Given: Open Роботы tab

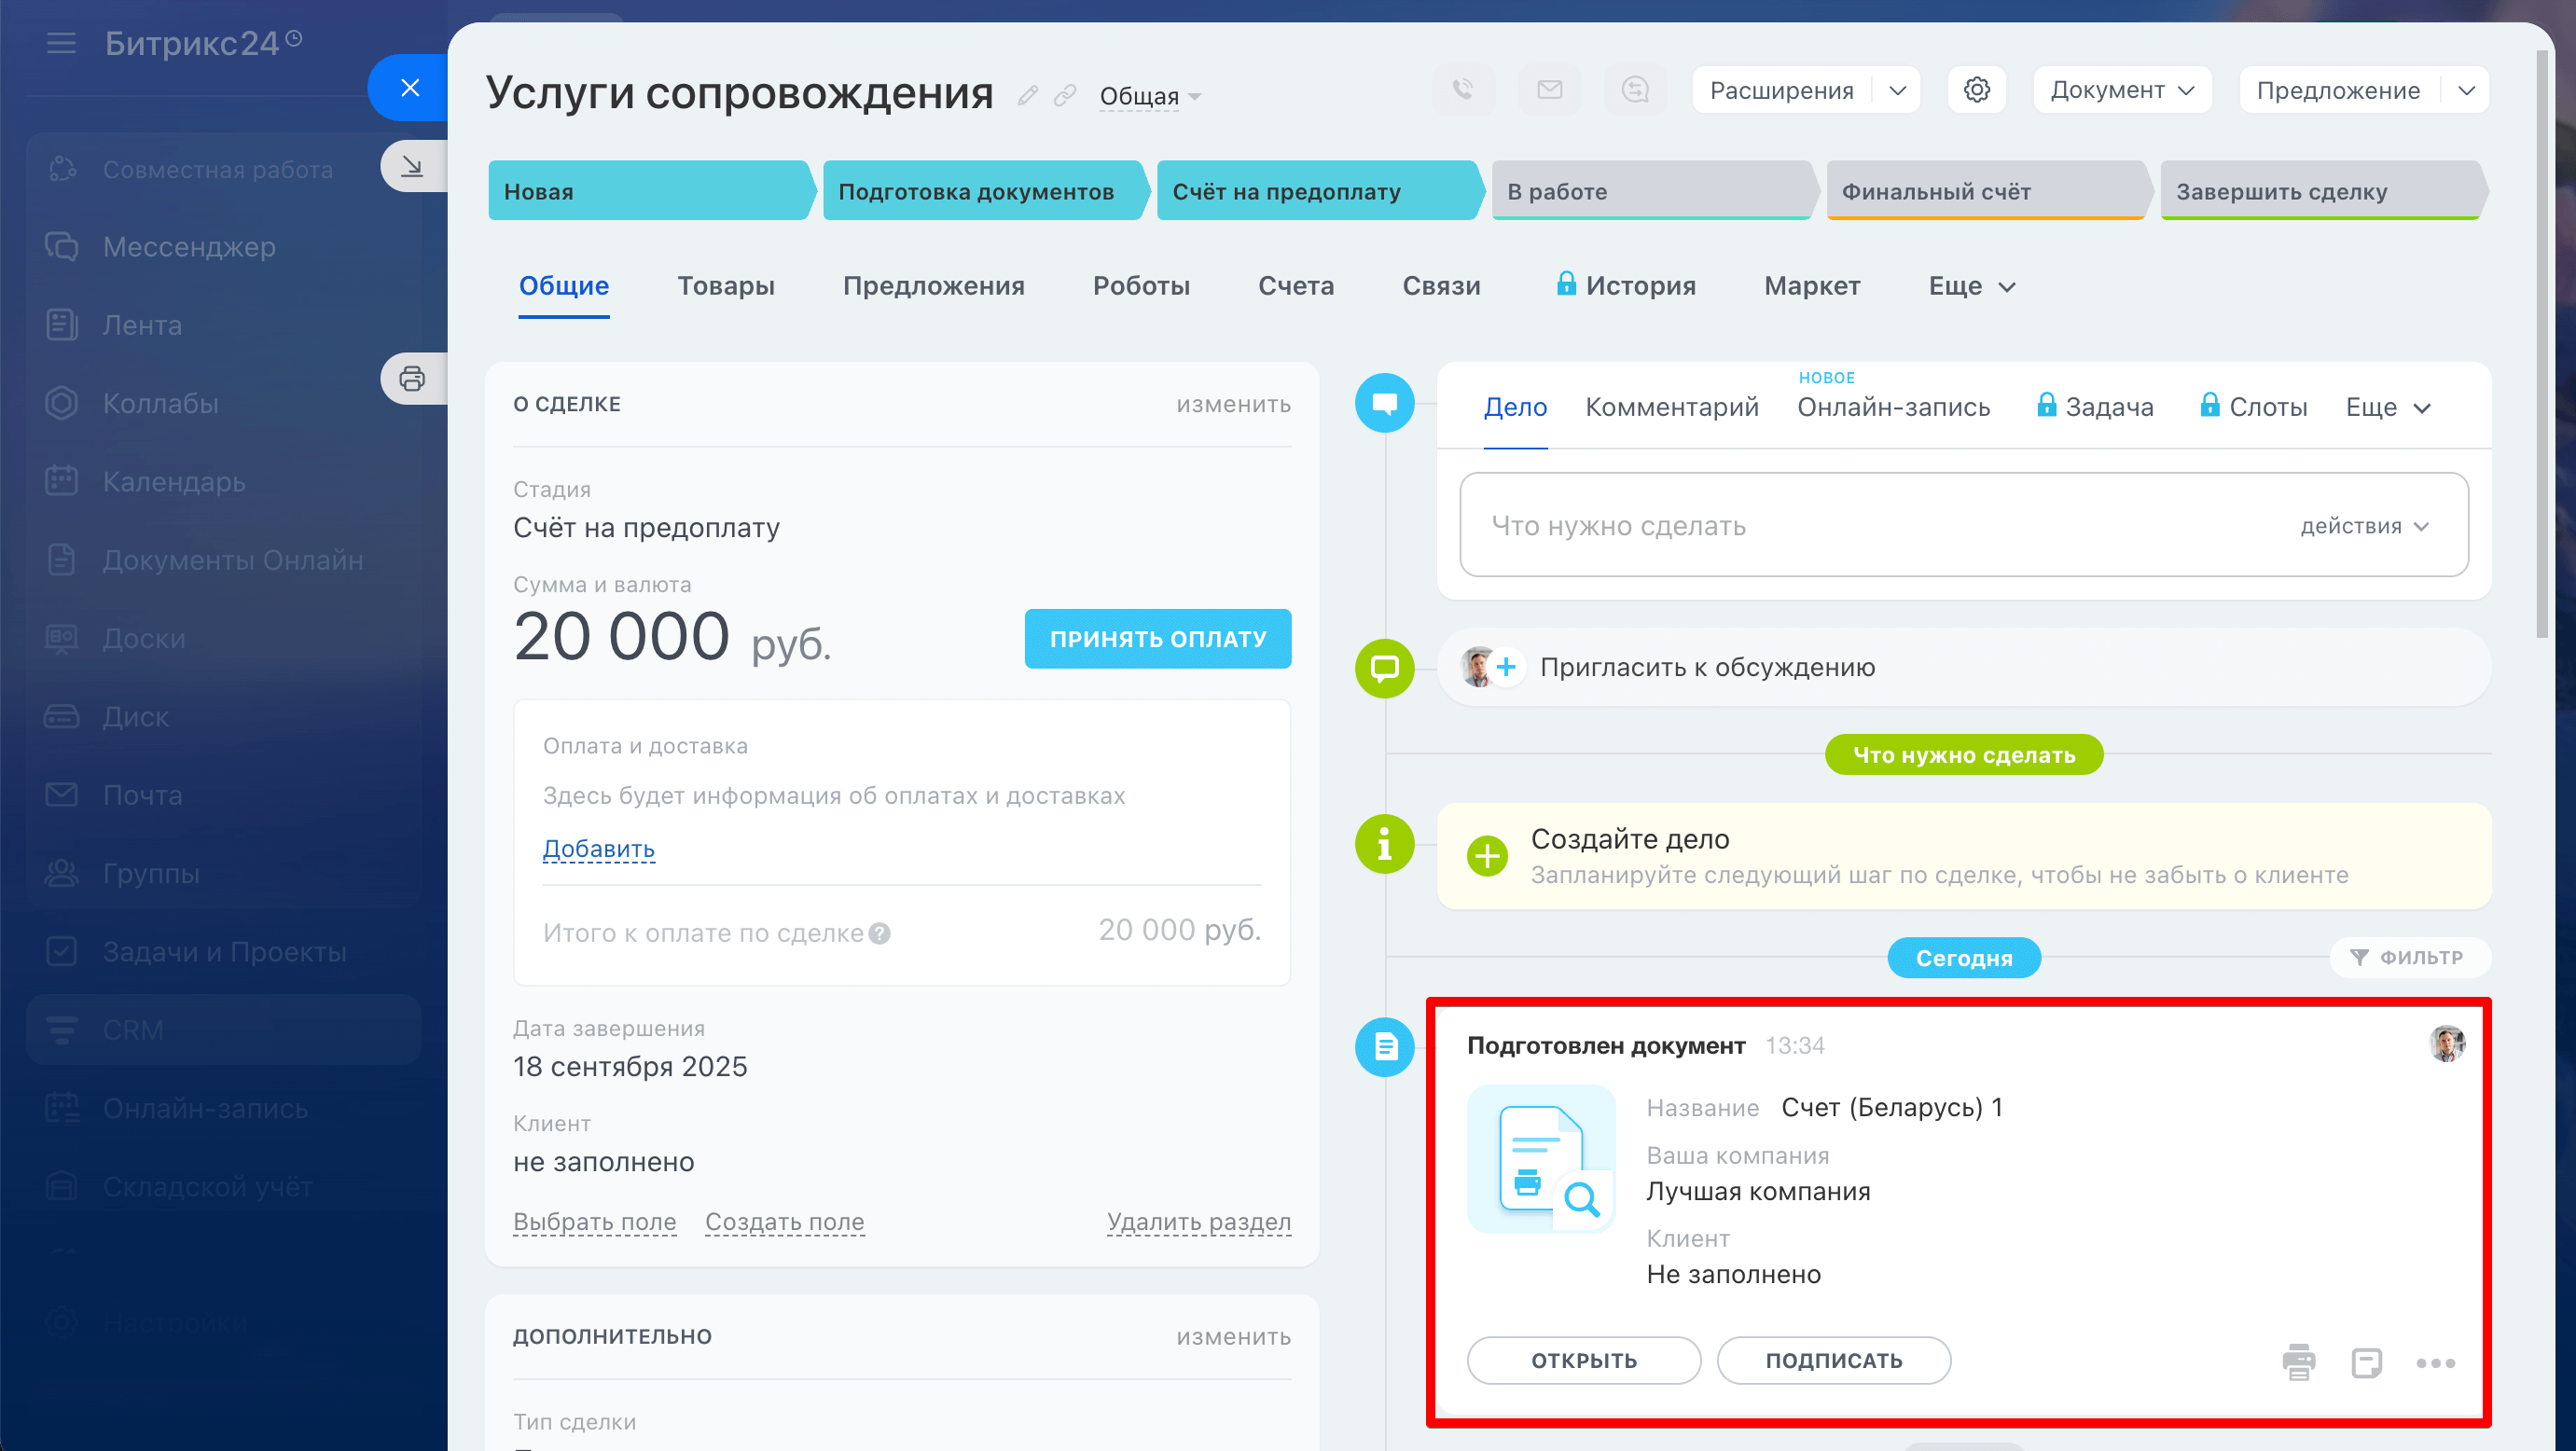Looking at the screenshot, I should point(1141,286).
